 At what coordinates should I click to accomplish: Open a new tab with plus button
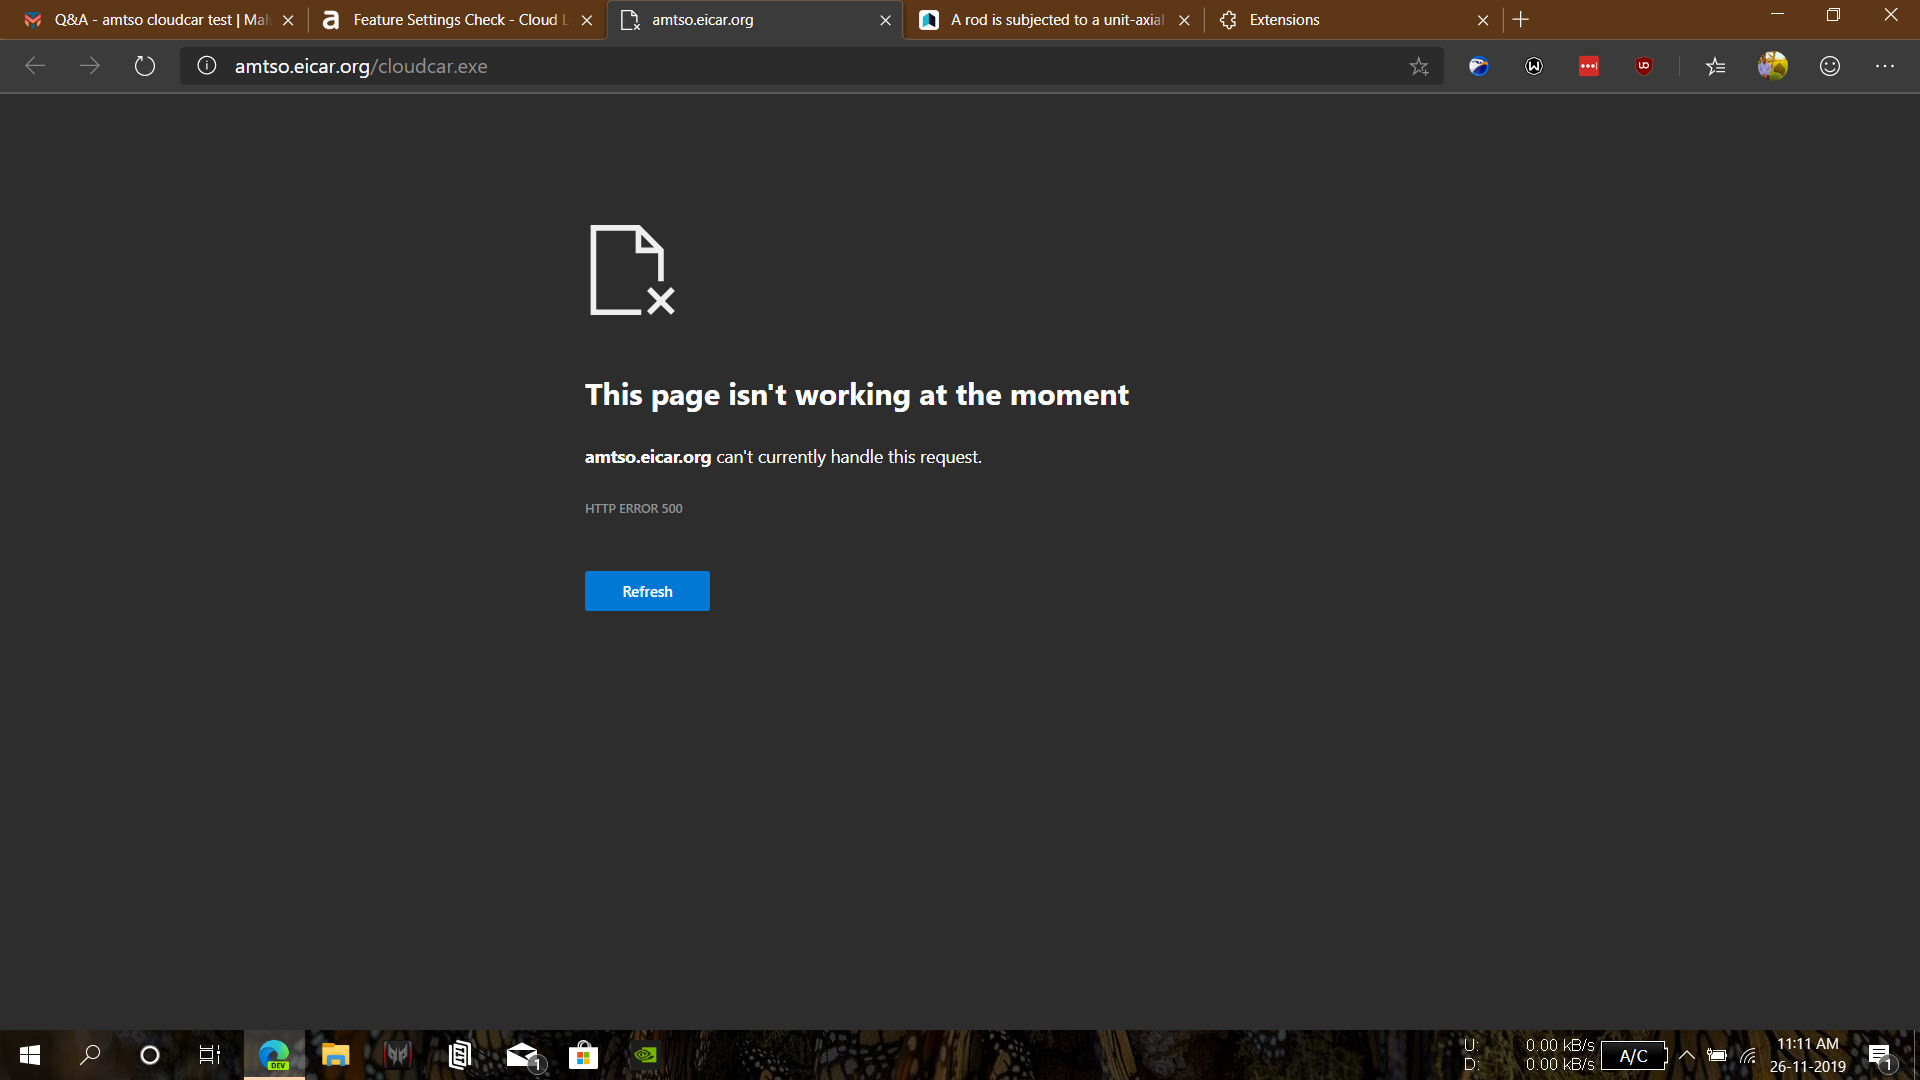click(1521, 20)
